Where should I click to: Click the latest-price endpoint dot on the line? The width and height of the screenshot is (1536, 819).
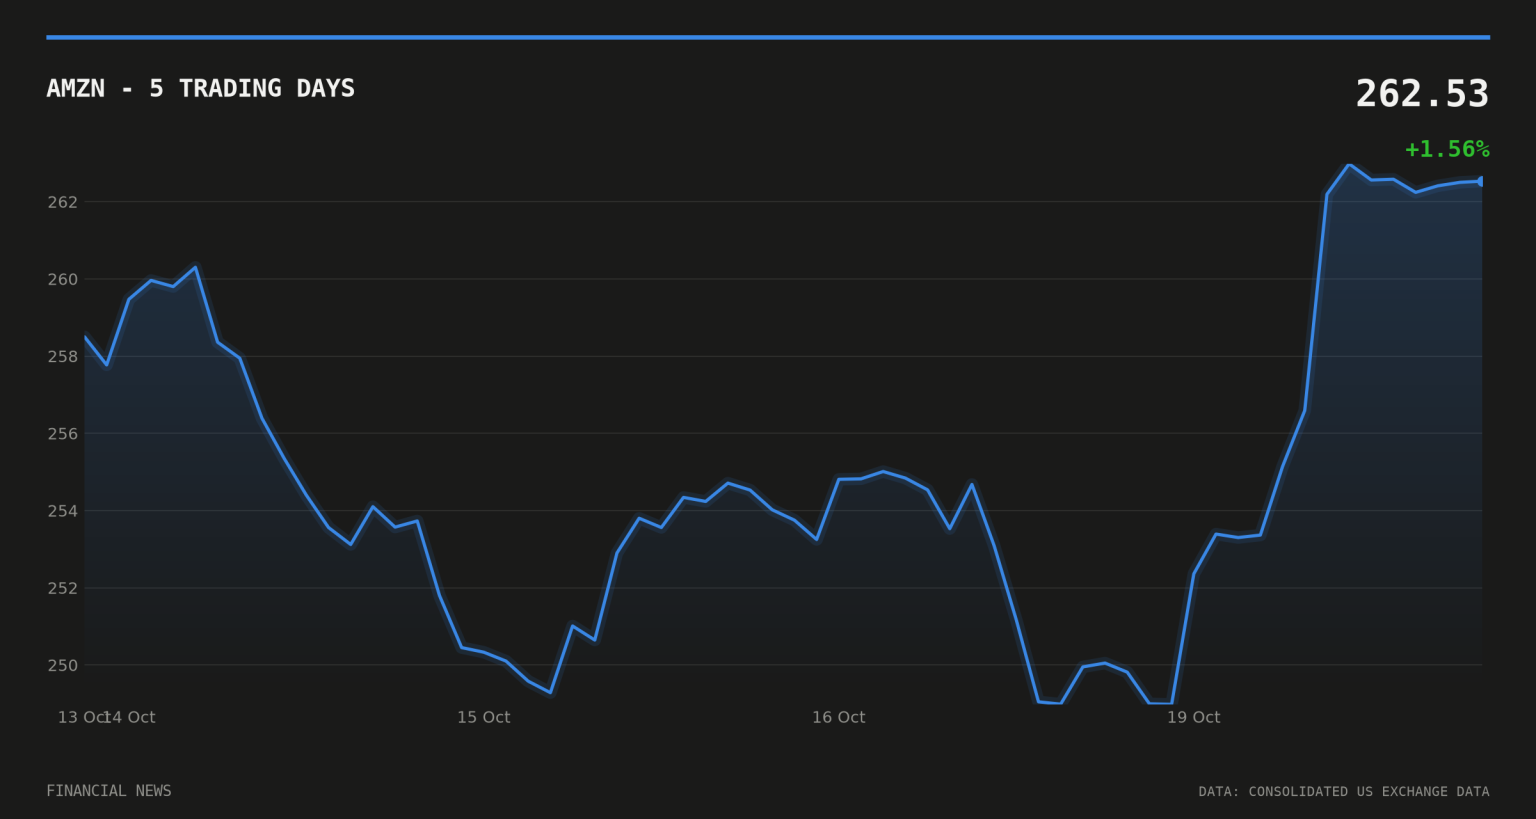1482,181
